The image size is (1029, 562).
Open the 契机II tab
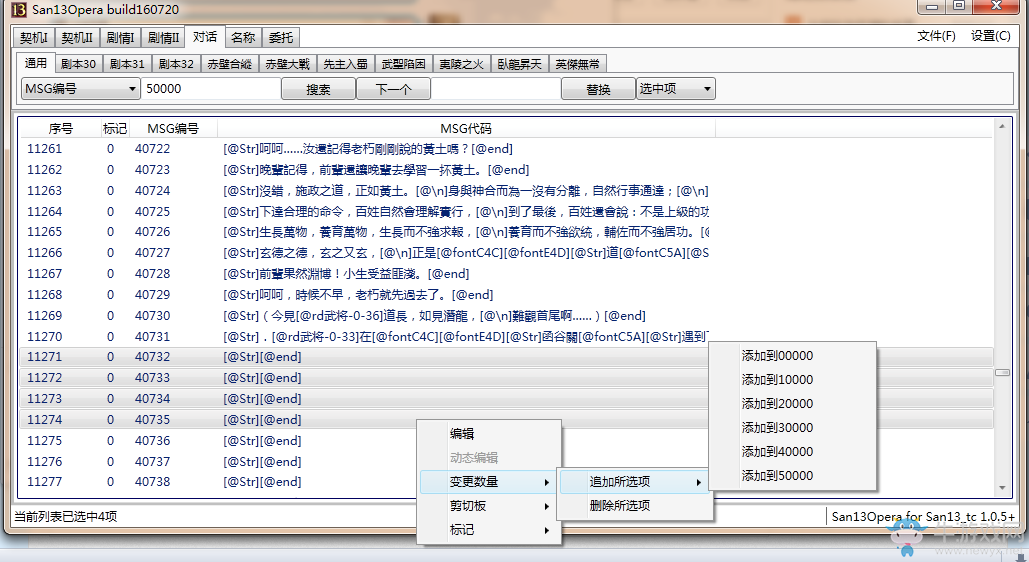(x=77, y=38)
